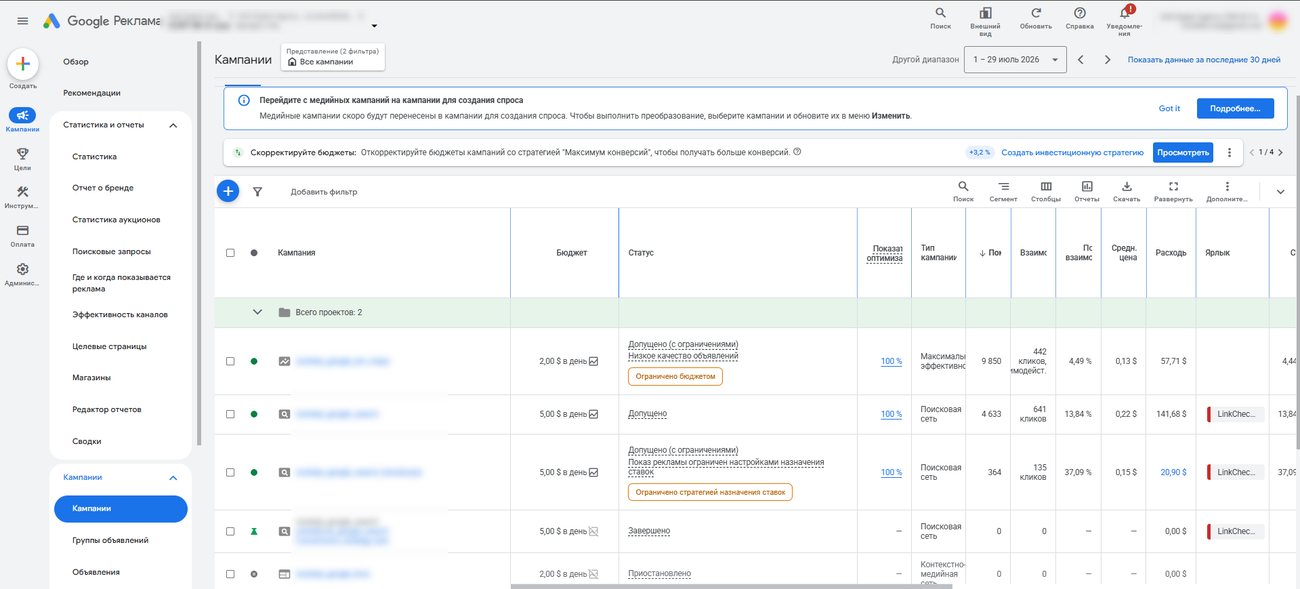Open three-dot menu on the budget recommendation
This screenshot has width=1300, height=589.
coord(1229,153)
